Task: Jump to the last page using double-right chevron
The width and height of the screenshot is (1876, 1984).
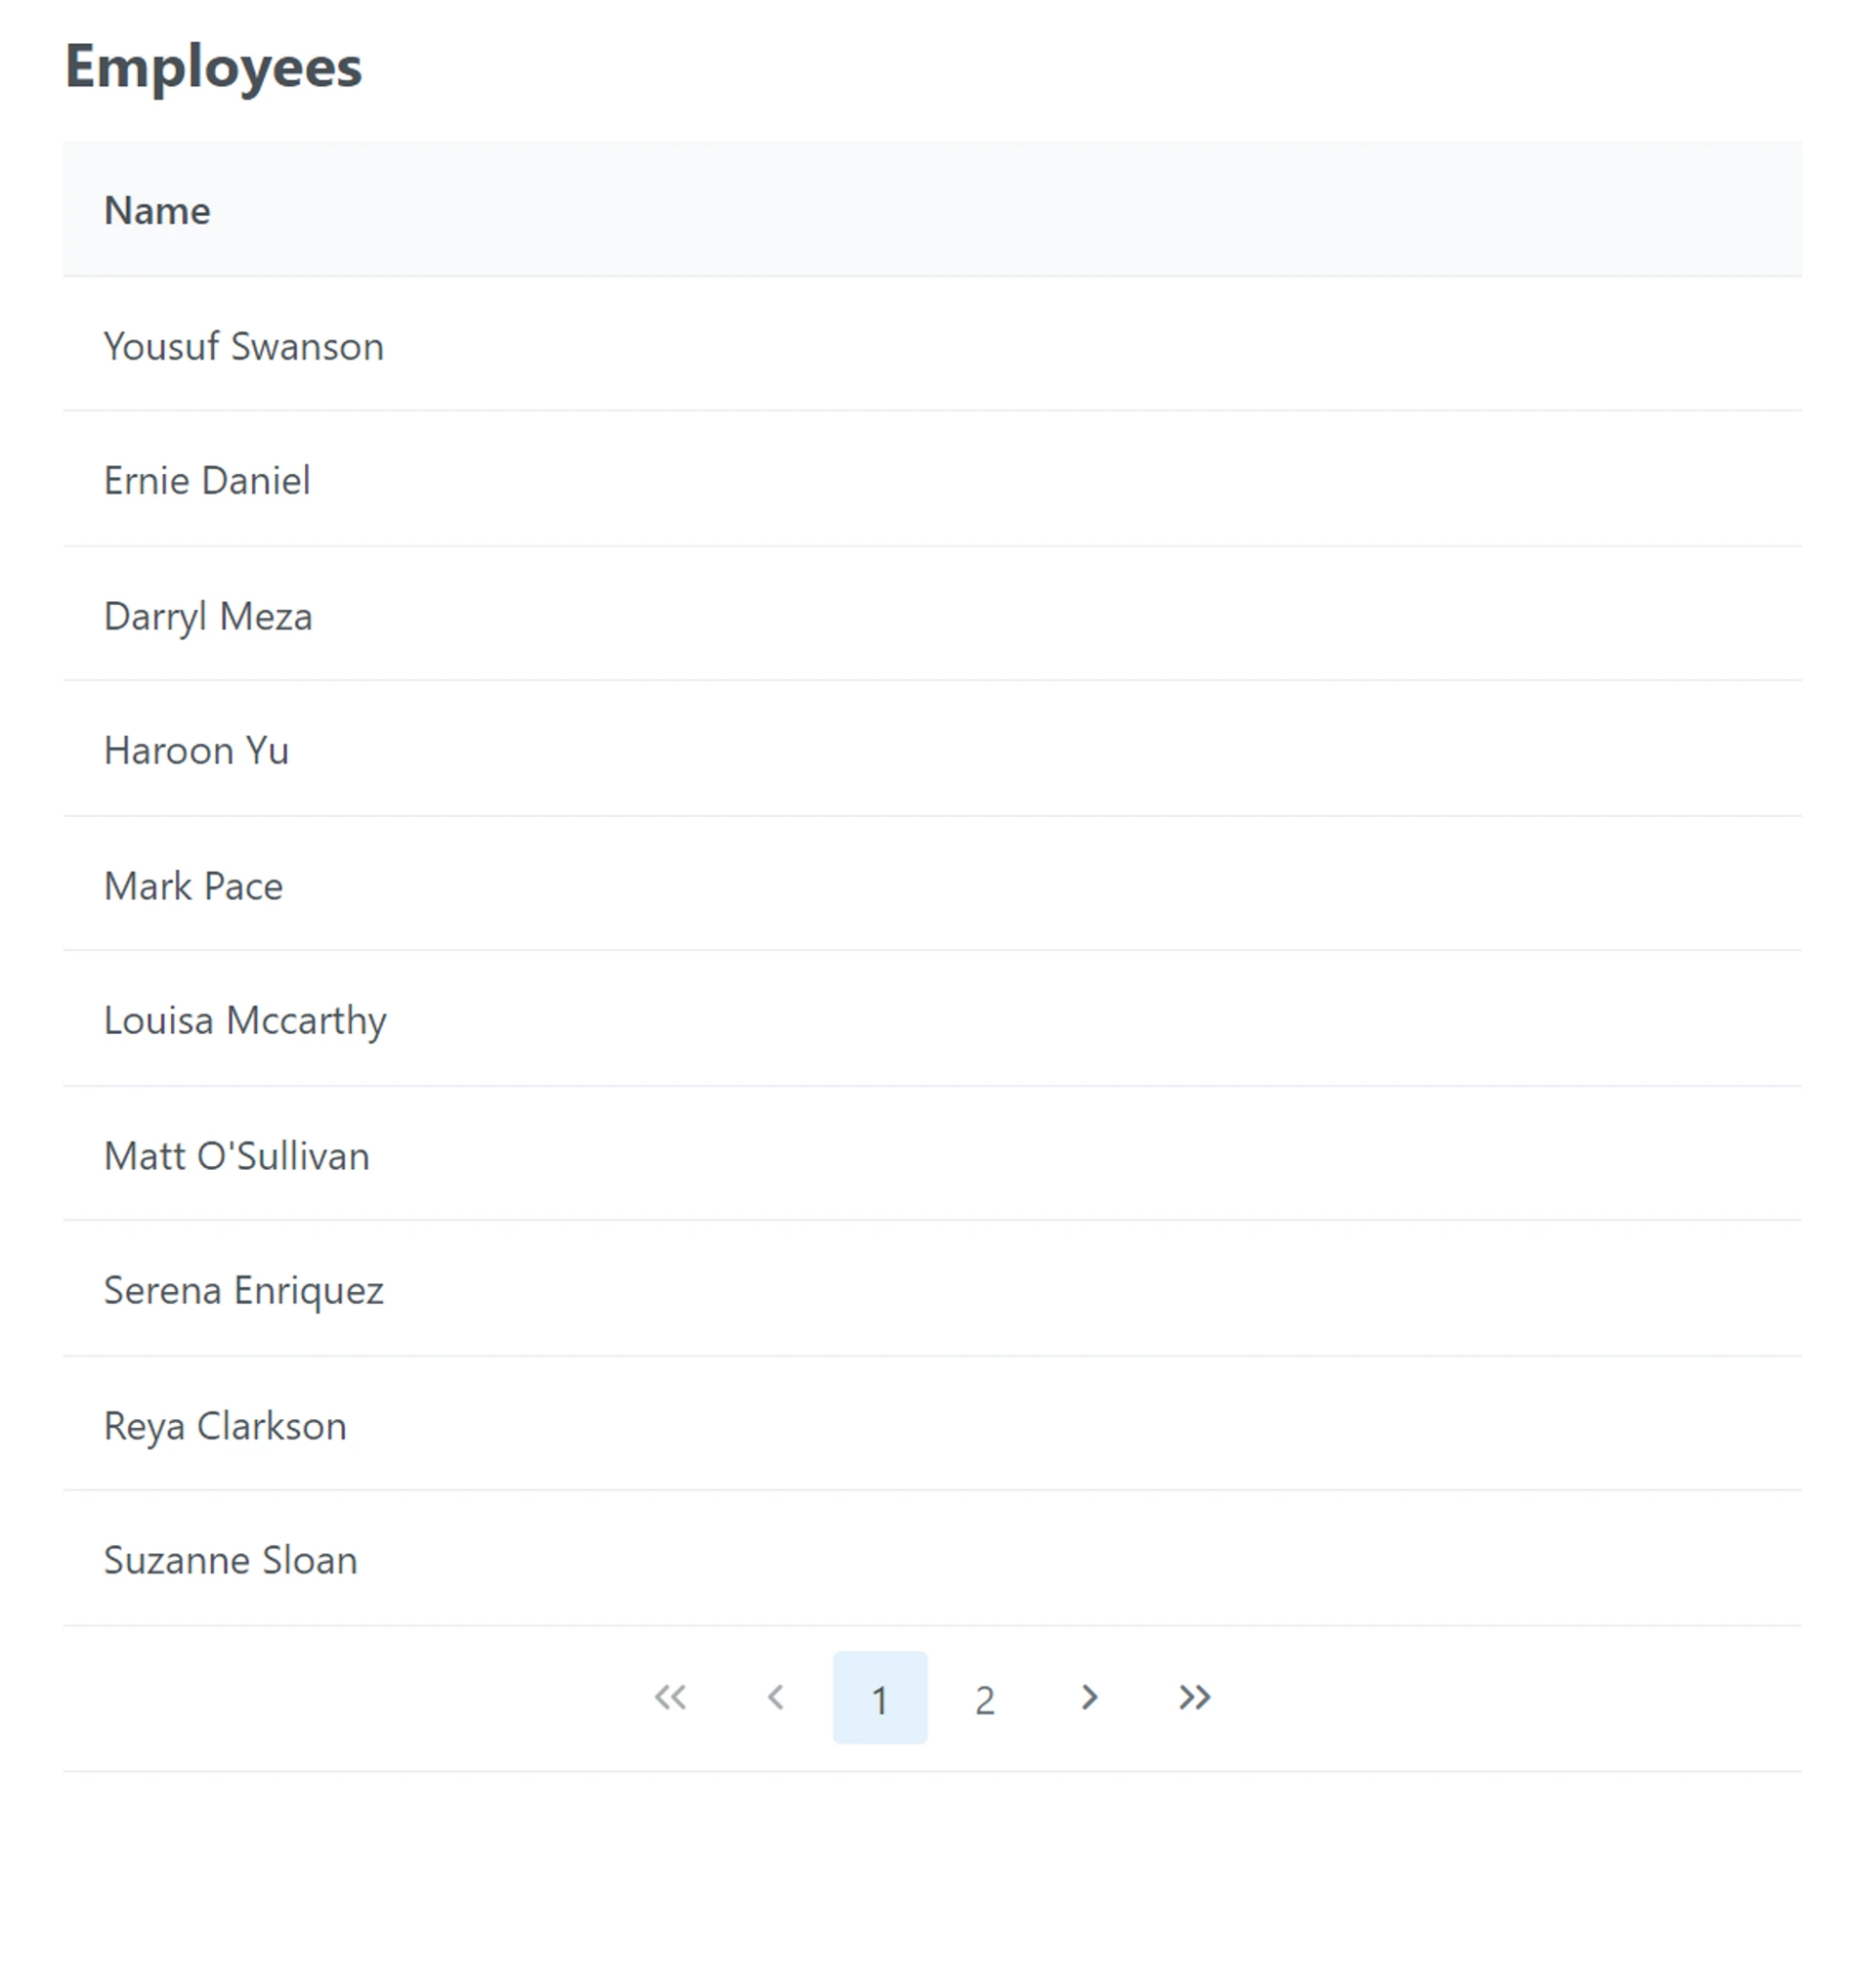Action: [1194, 1697]
